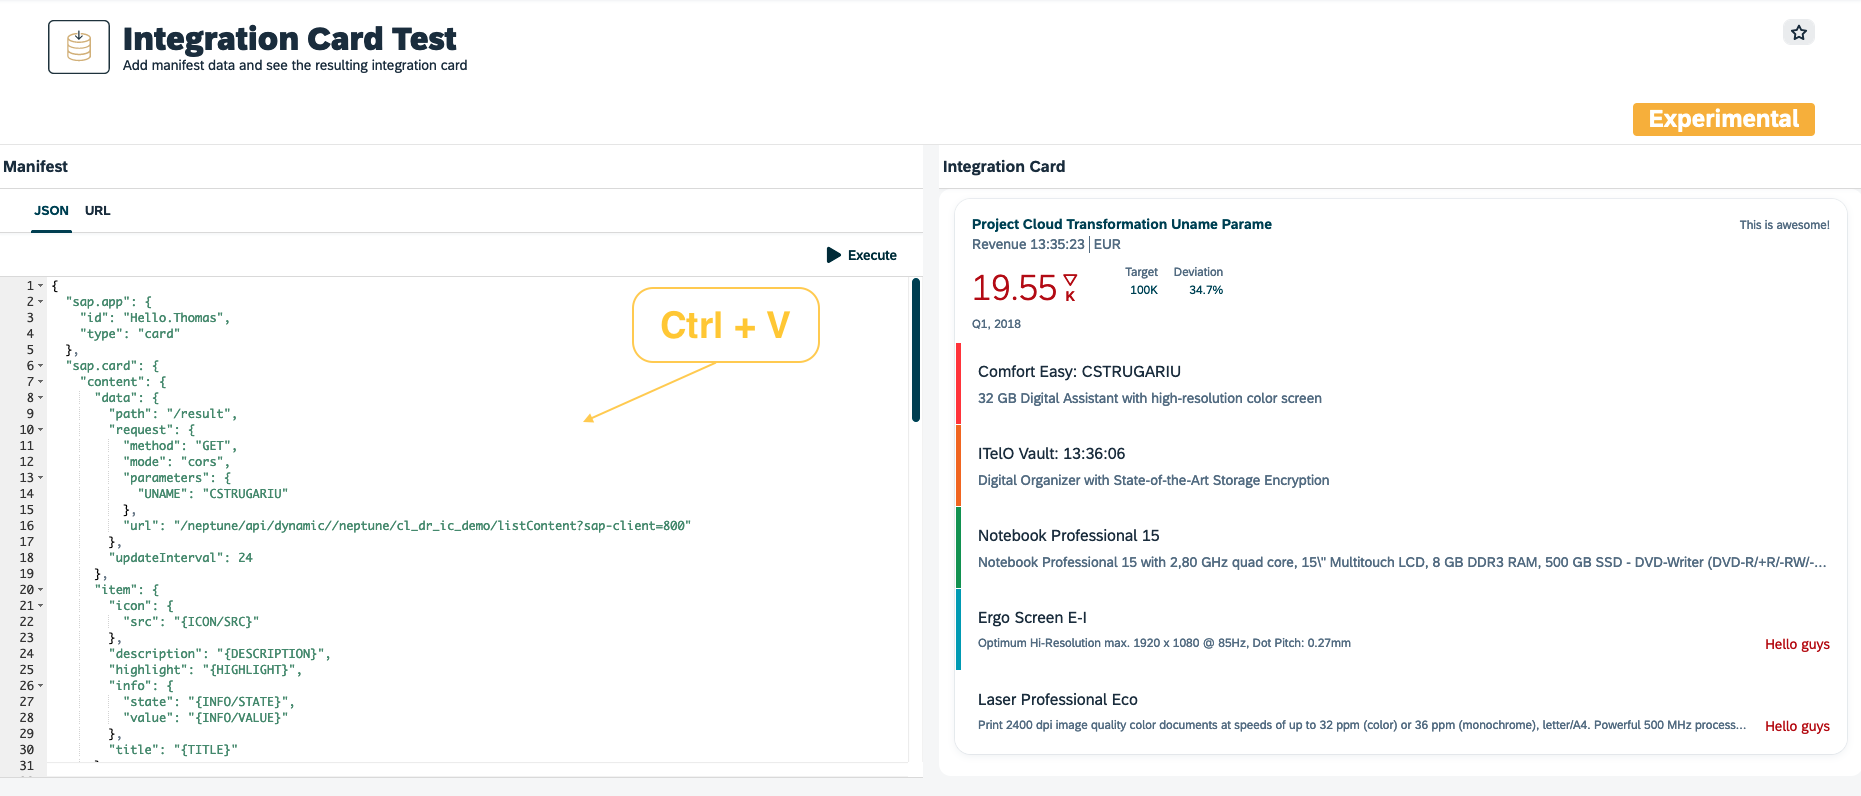Click the 'Hello guys' link under Laser Professional Eco

click(x=1797, y=726)
